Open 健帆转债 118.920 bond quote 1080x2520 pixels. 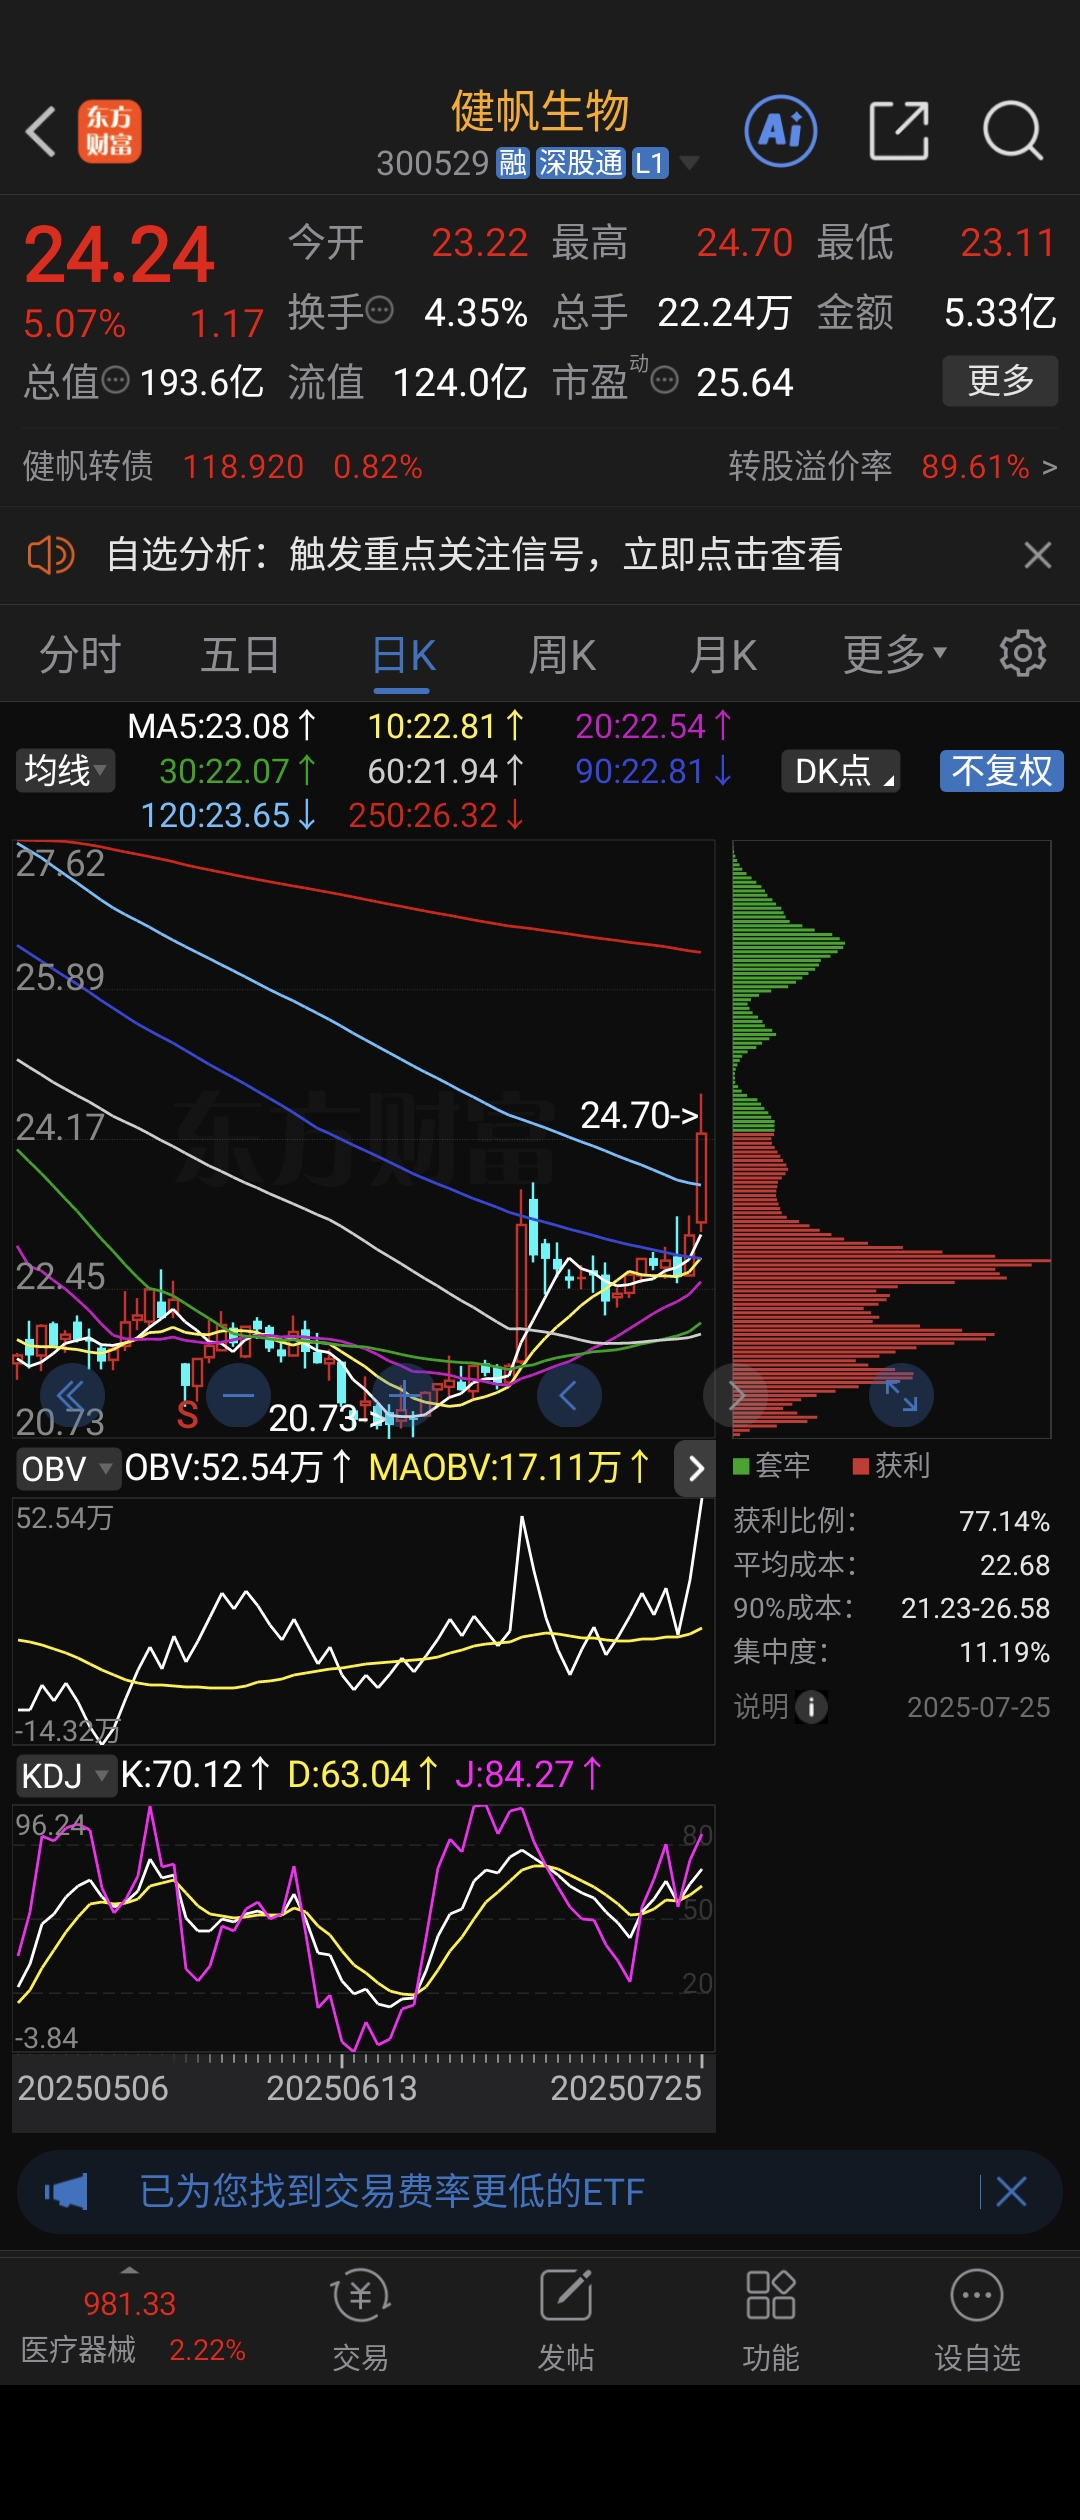[223, 466]
